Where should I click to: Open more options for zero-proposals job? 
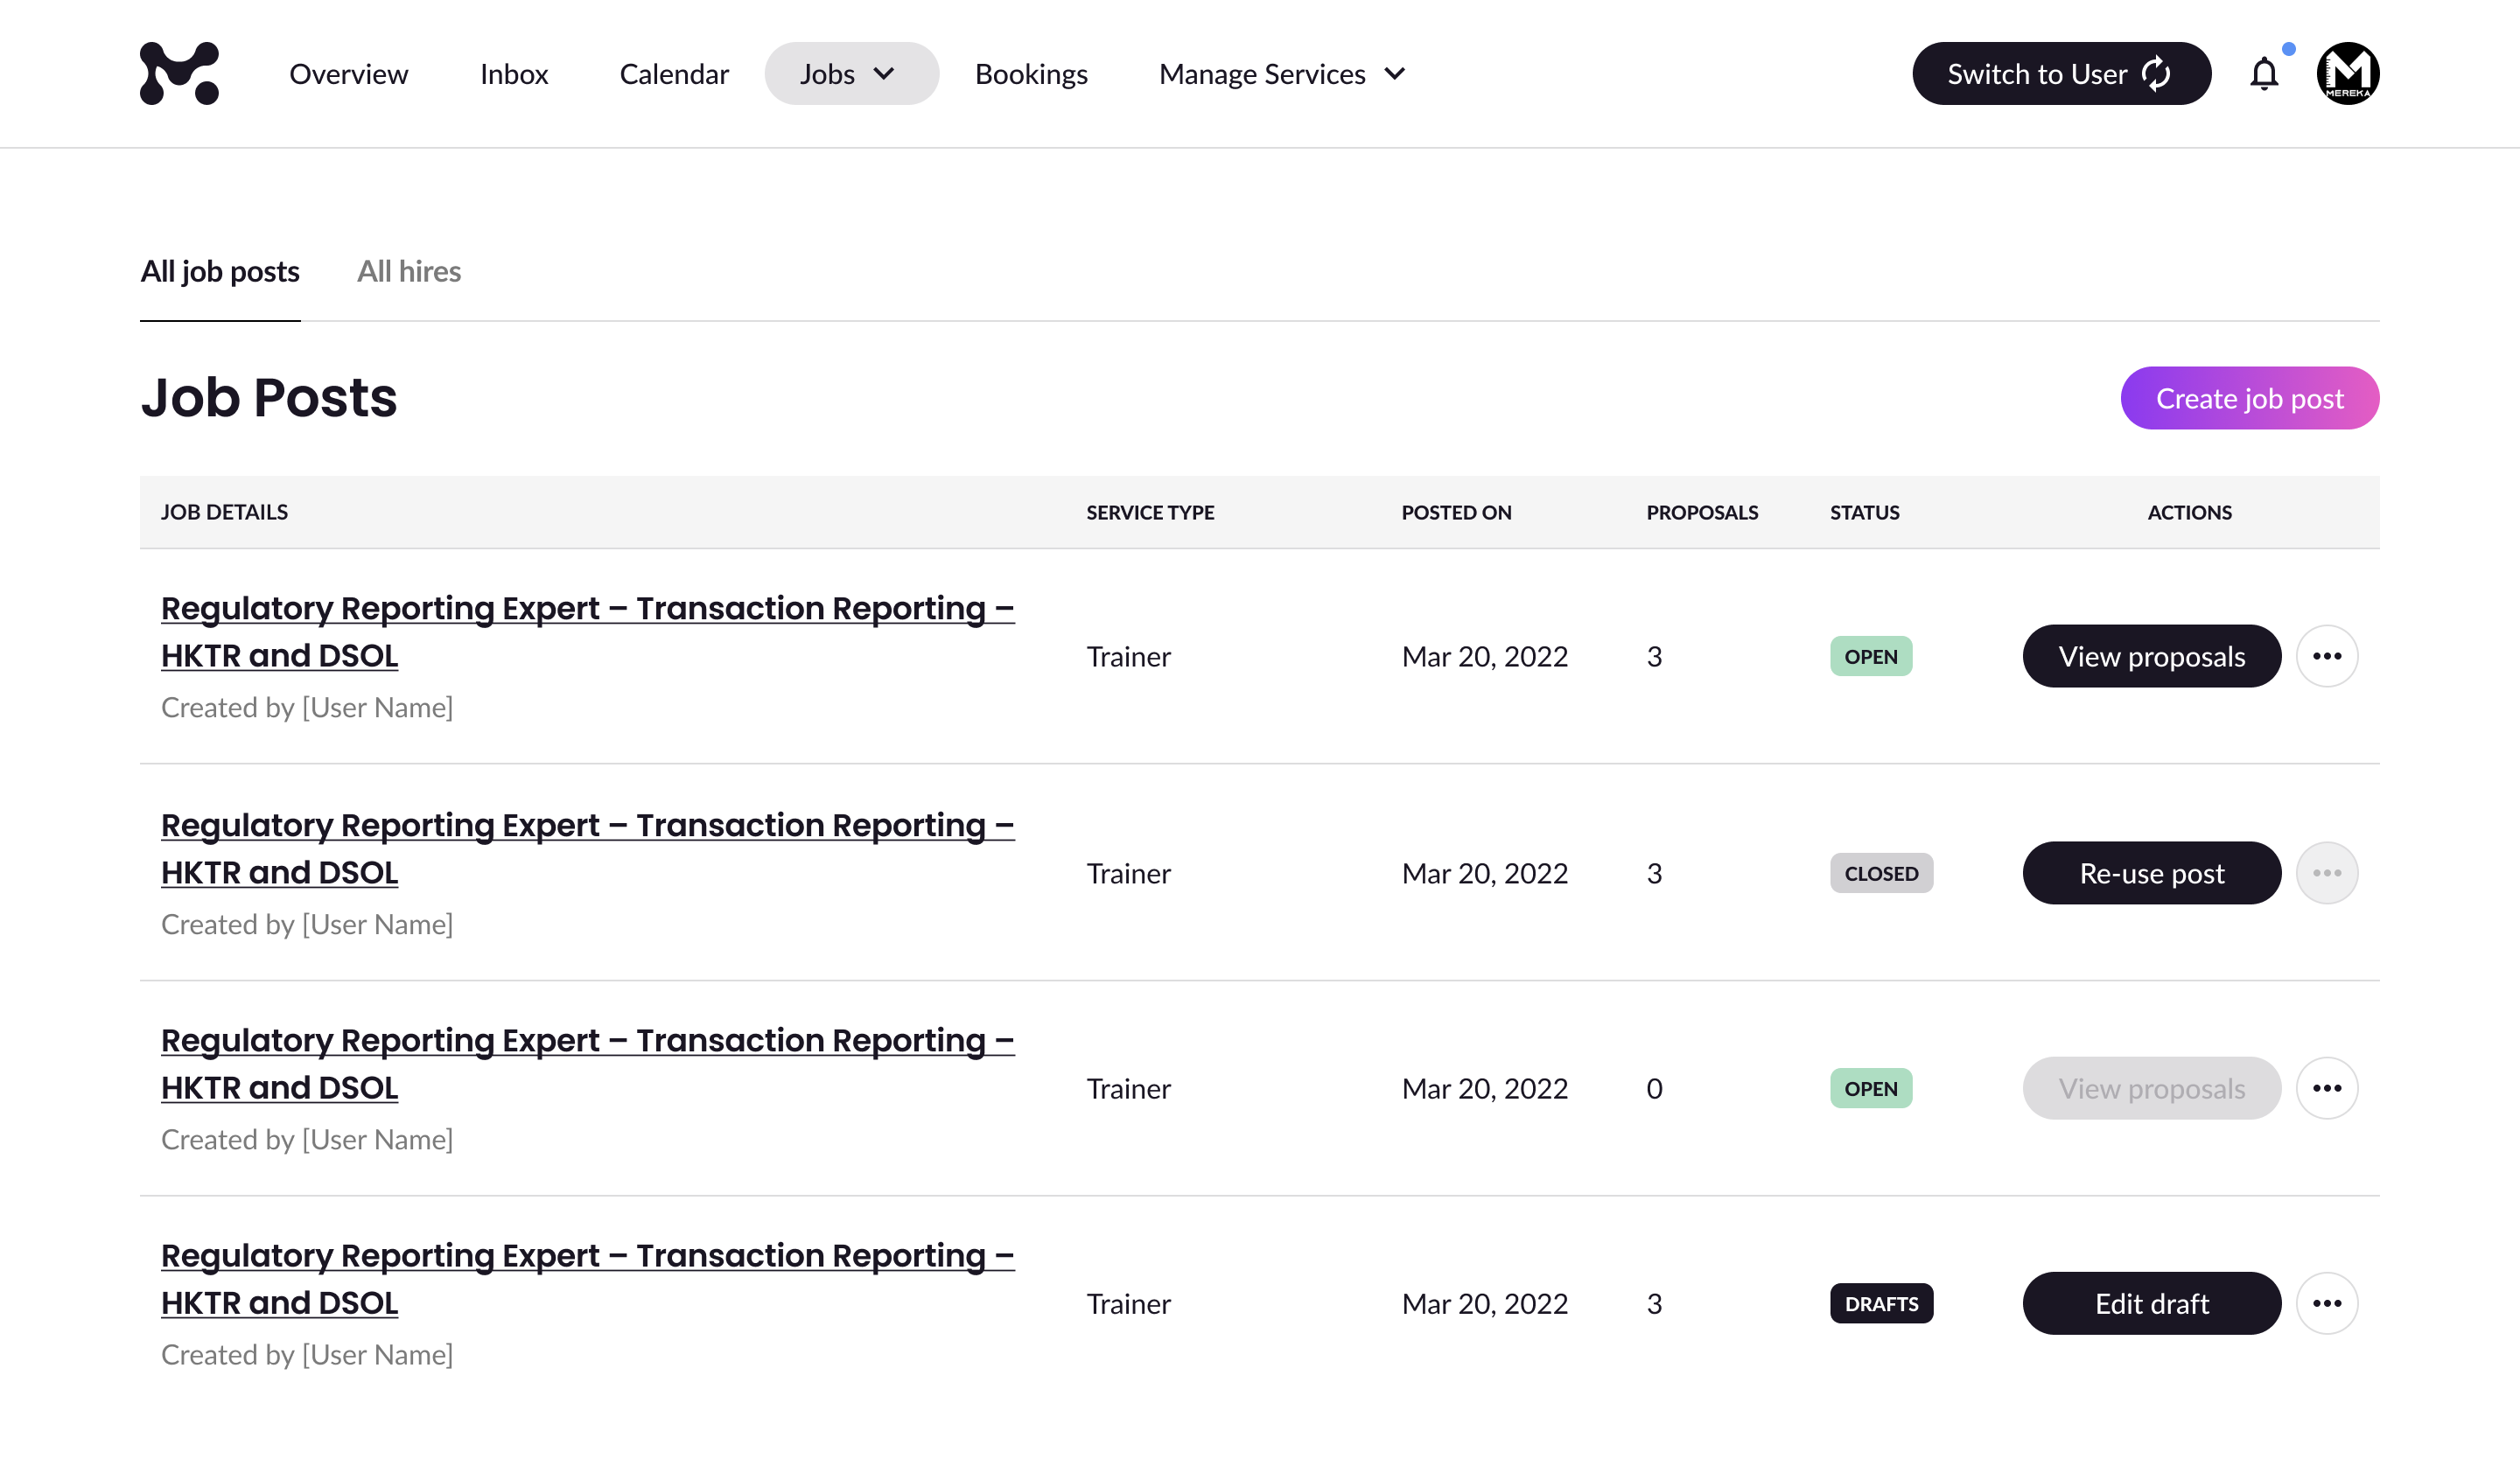[x=2326, y=1088]
